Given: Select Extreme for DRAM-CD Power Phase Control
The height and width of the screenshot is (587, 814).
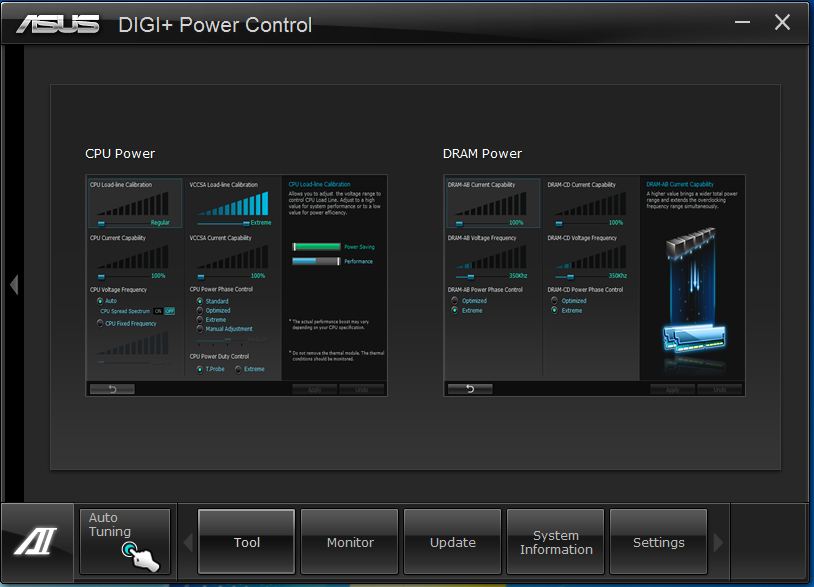Looking at the screenshot, I should [x=554, y=310].
